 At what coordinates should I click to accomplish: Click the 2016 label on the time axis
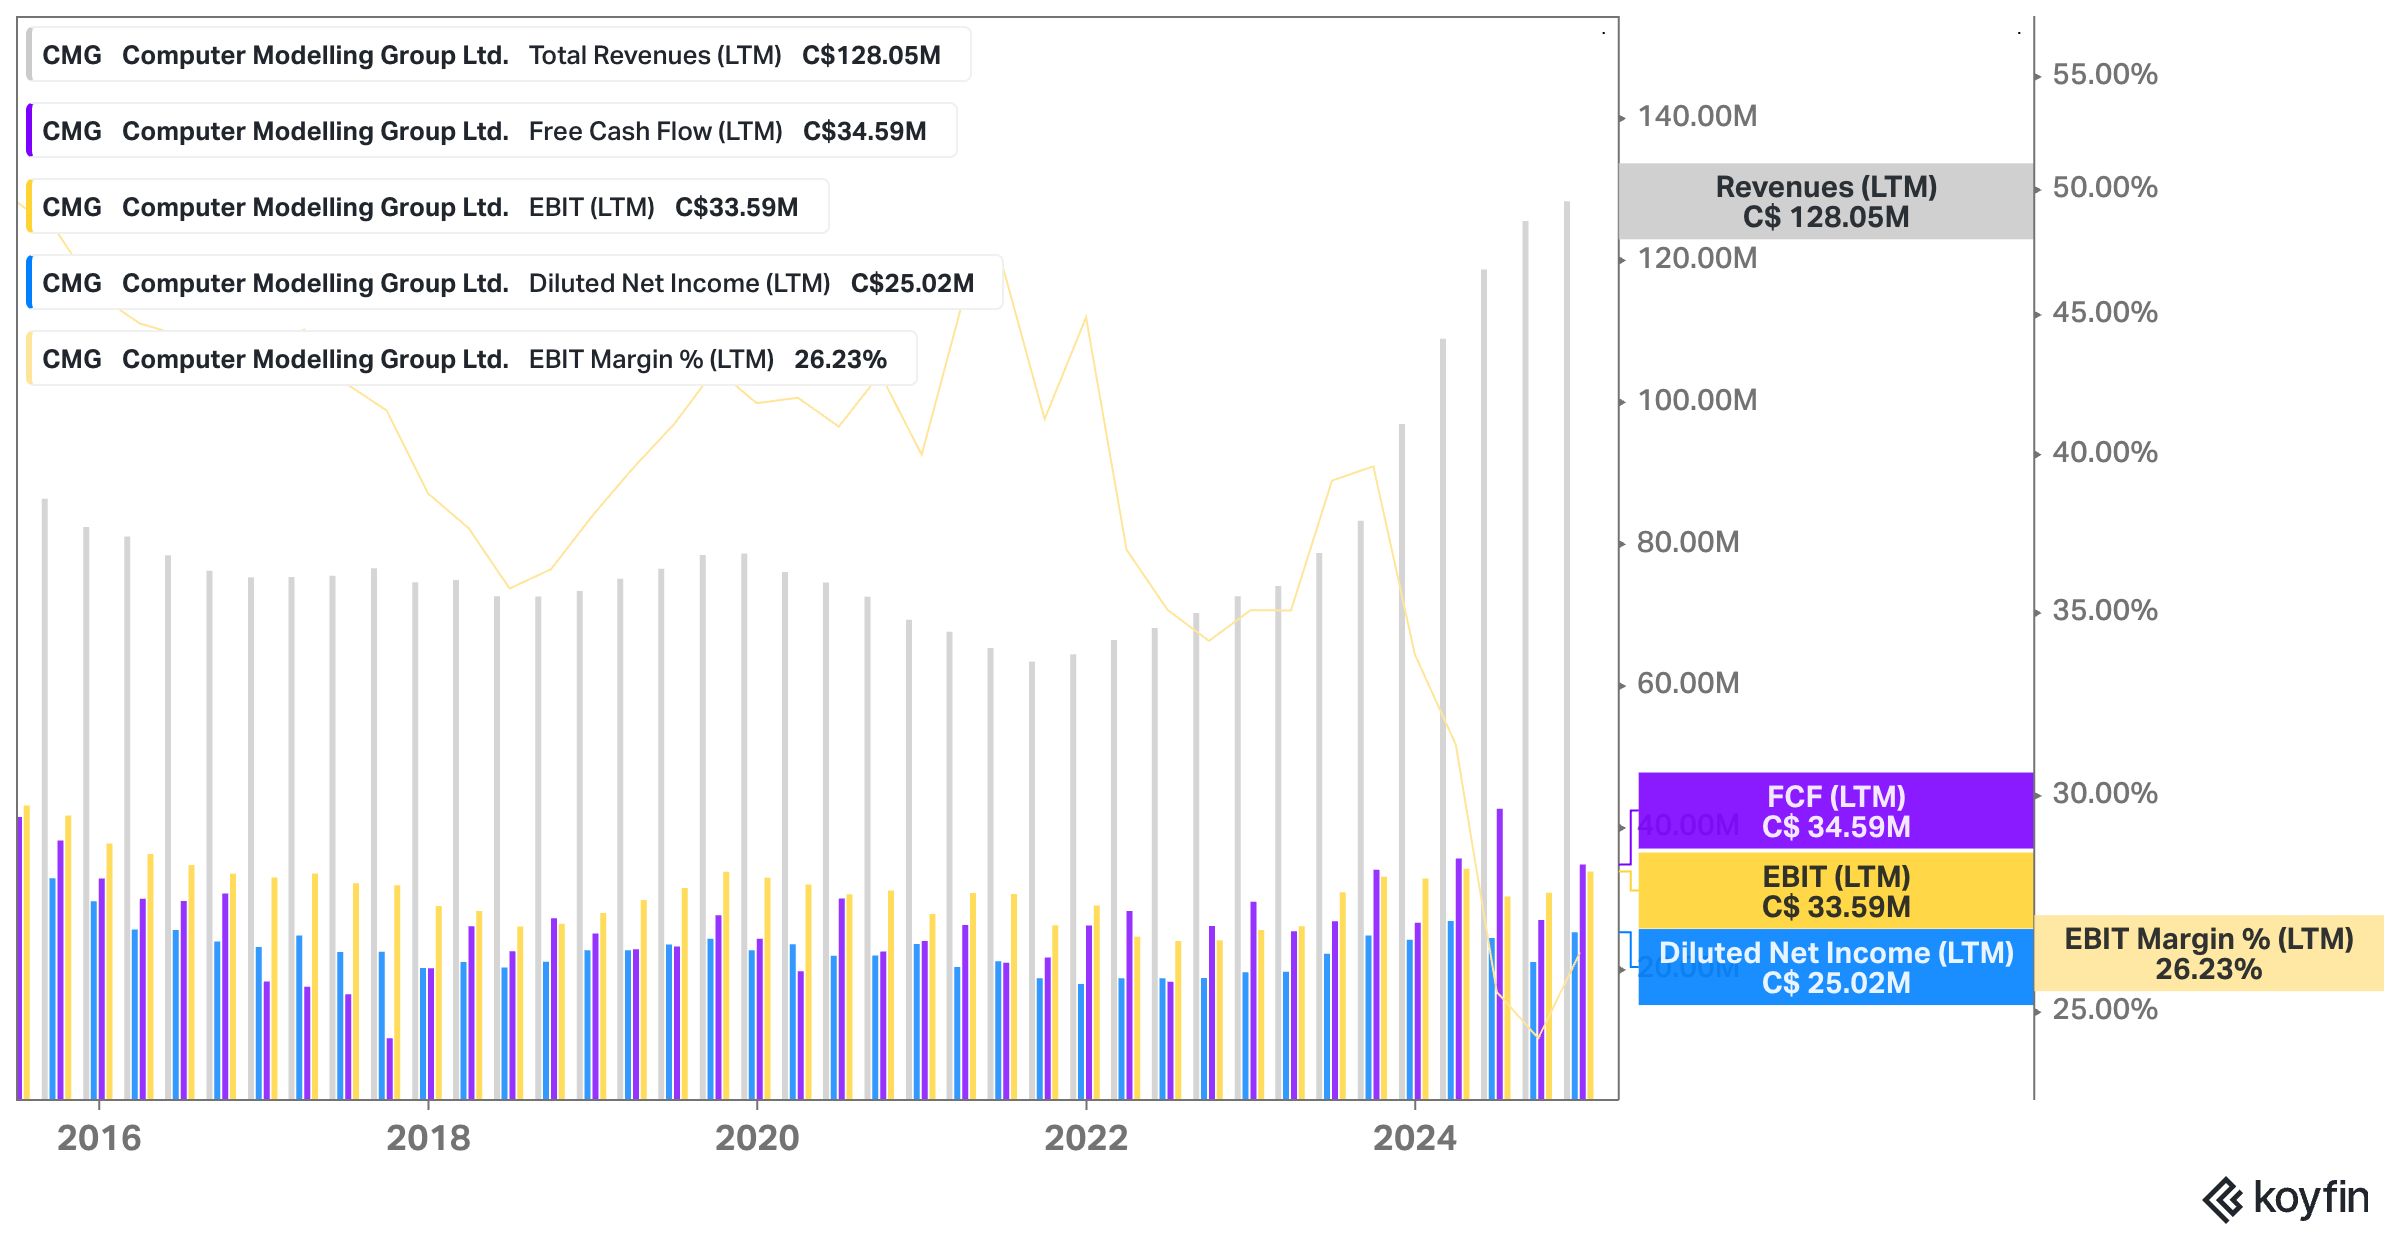pos(99,1138)
